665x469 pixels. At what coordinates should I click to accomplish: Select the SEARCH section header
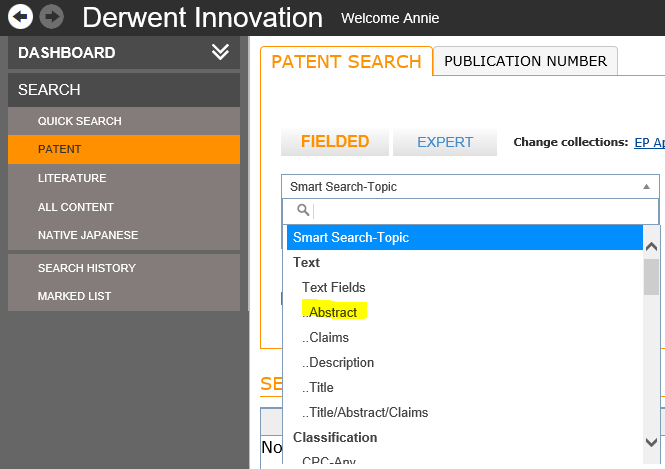124,90
